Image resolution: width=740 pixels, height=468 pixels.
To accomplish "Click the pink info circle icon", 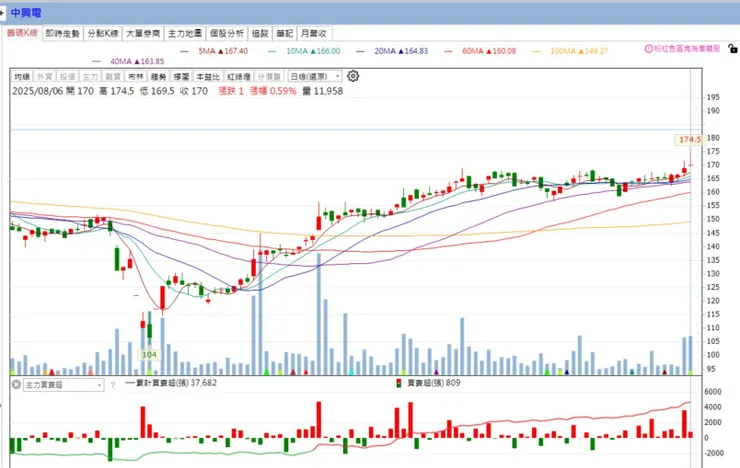I will click(648, 49).
